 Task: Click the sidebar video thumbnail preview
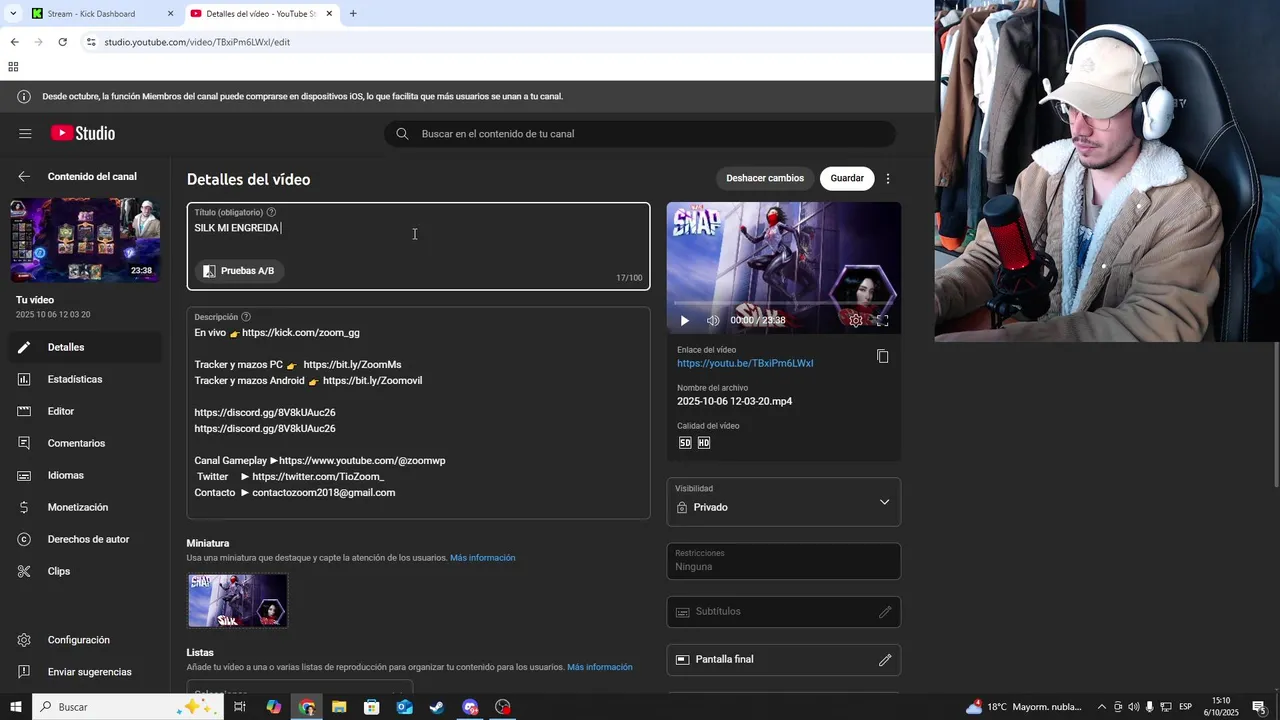click(85, 240)
